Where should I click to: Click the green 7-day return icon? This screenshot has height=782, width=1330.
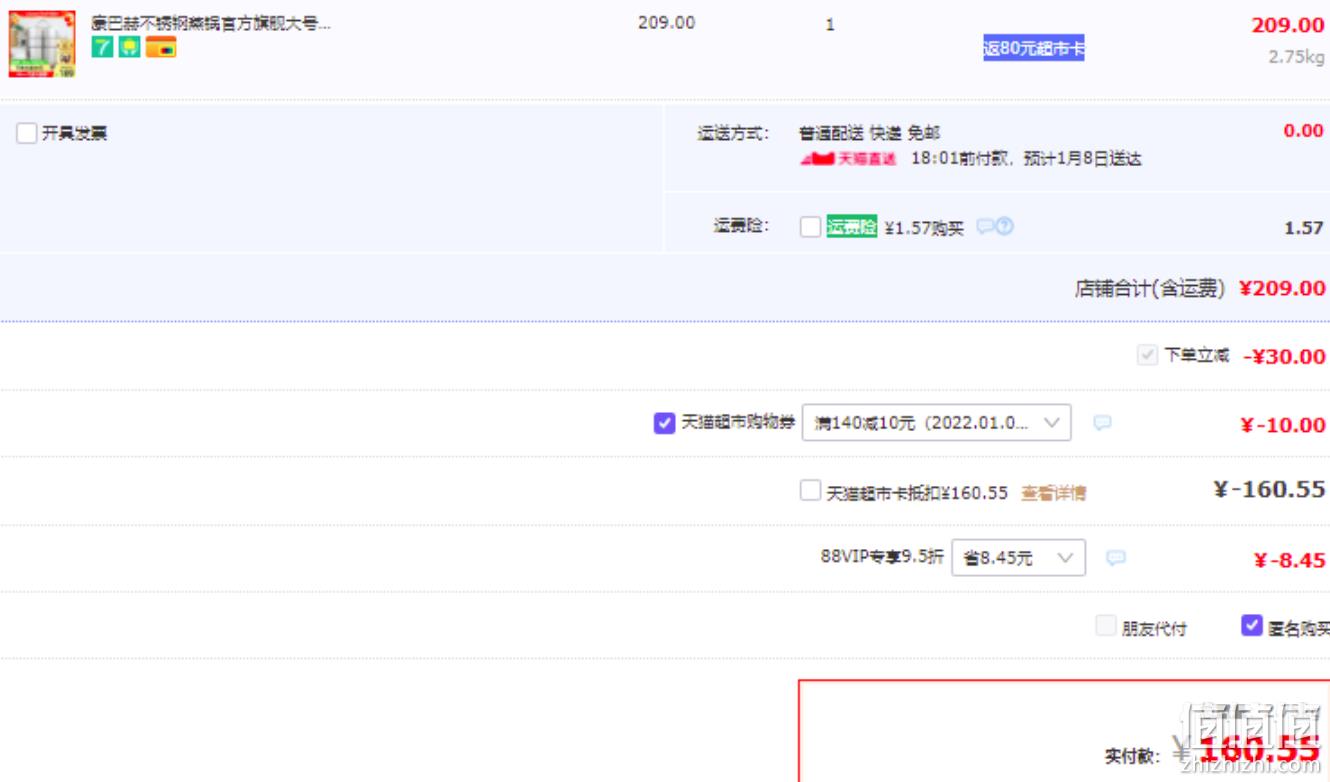pyautogui.click(x=102, y=47)
